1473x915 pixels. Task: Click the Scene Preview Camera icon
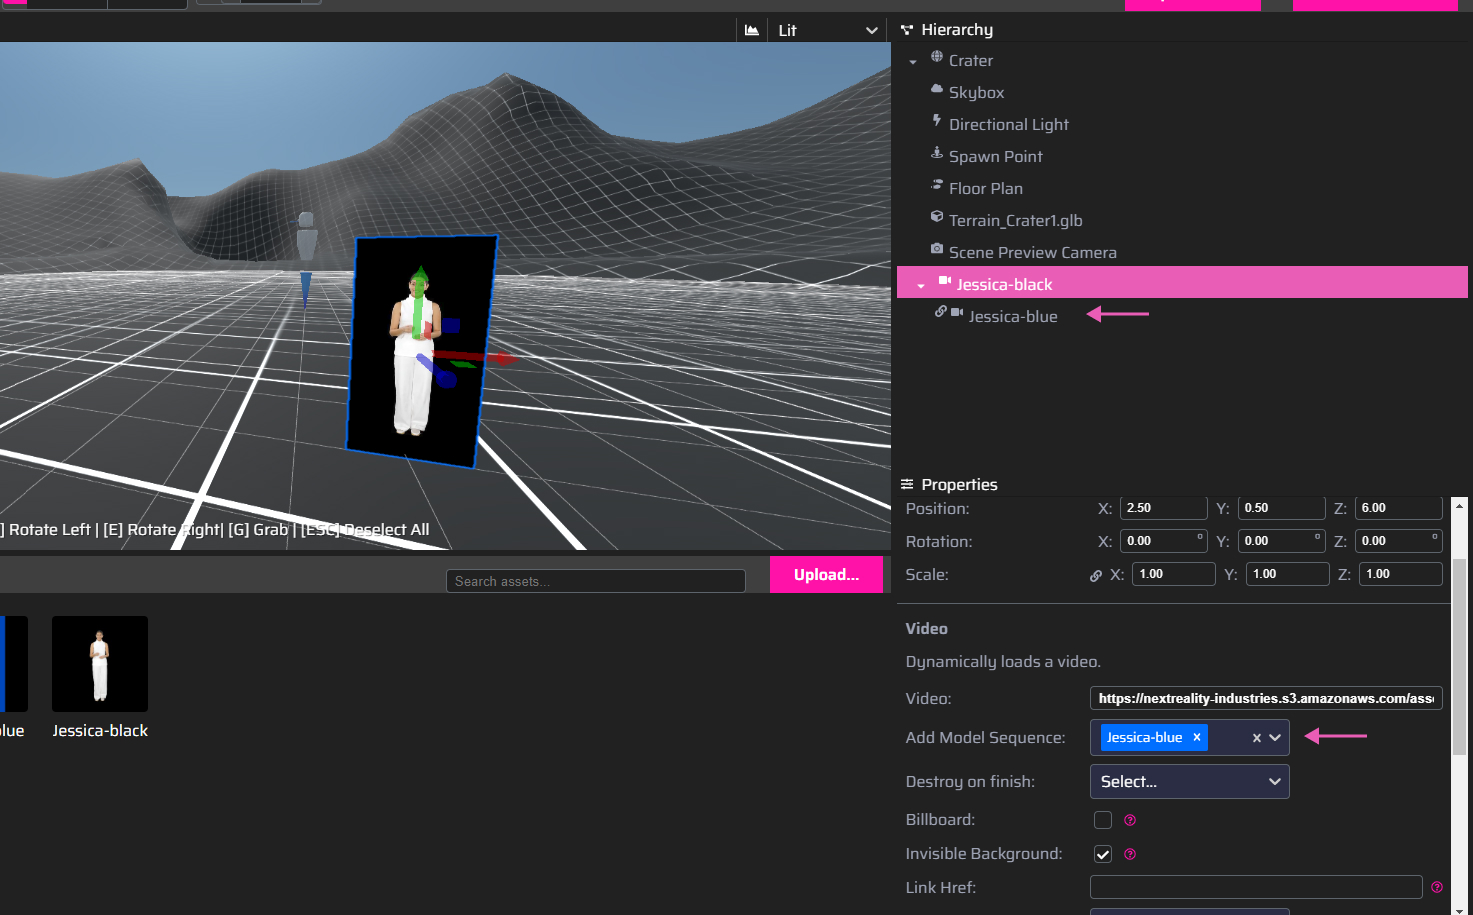[937, 249]
